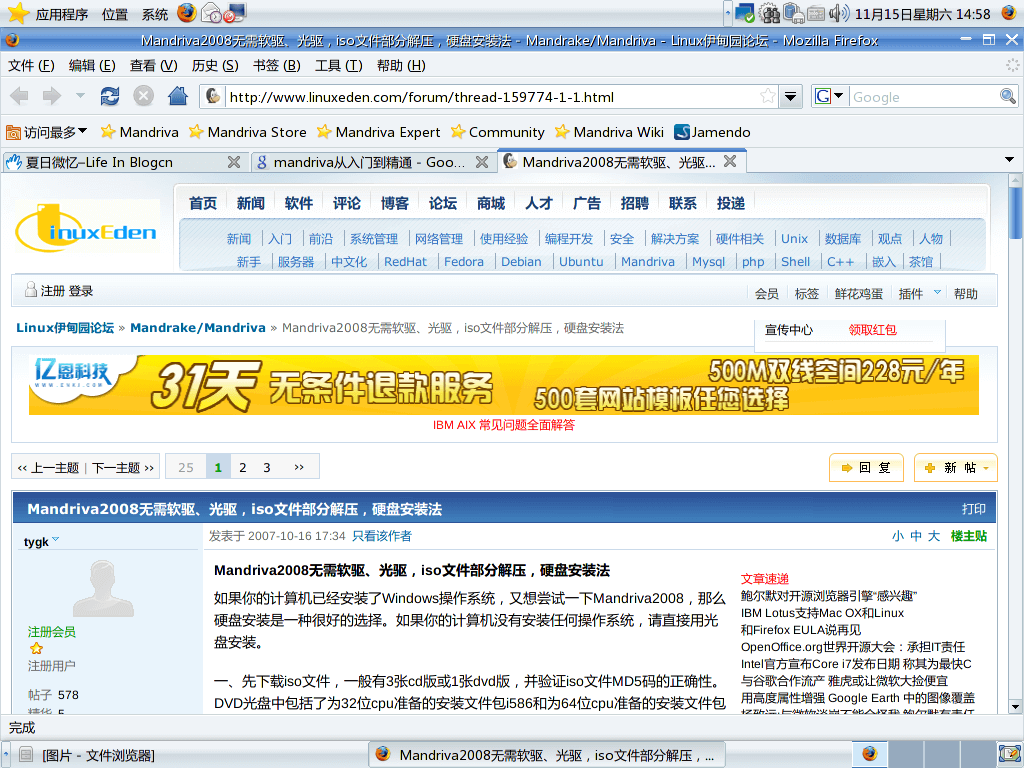Click the keyboard layout tray icon
Image resolution: width=1024 pixels, height=768 pixels.
816,13
